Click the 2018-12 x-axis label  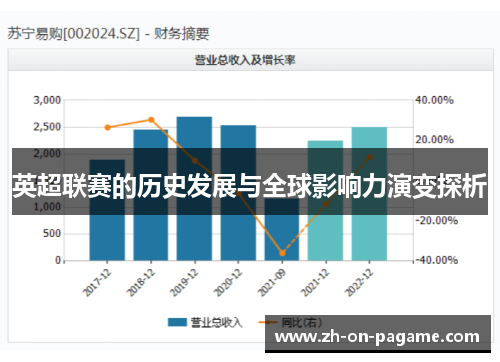[x=140, y=283]
